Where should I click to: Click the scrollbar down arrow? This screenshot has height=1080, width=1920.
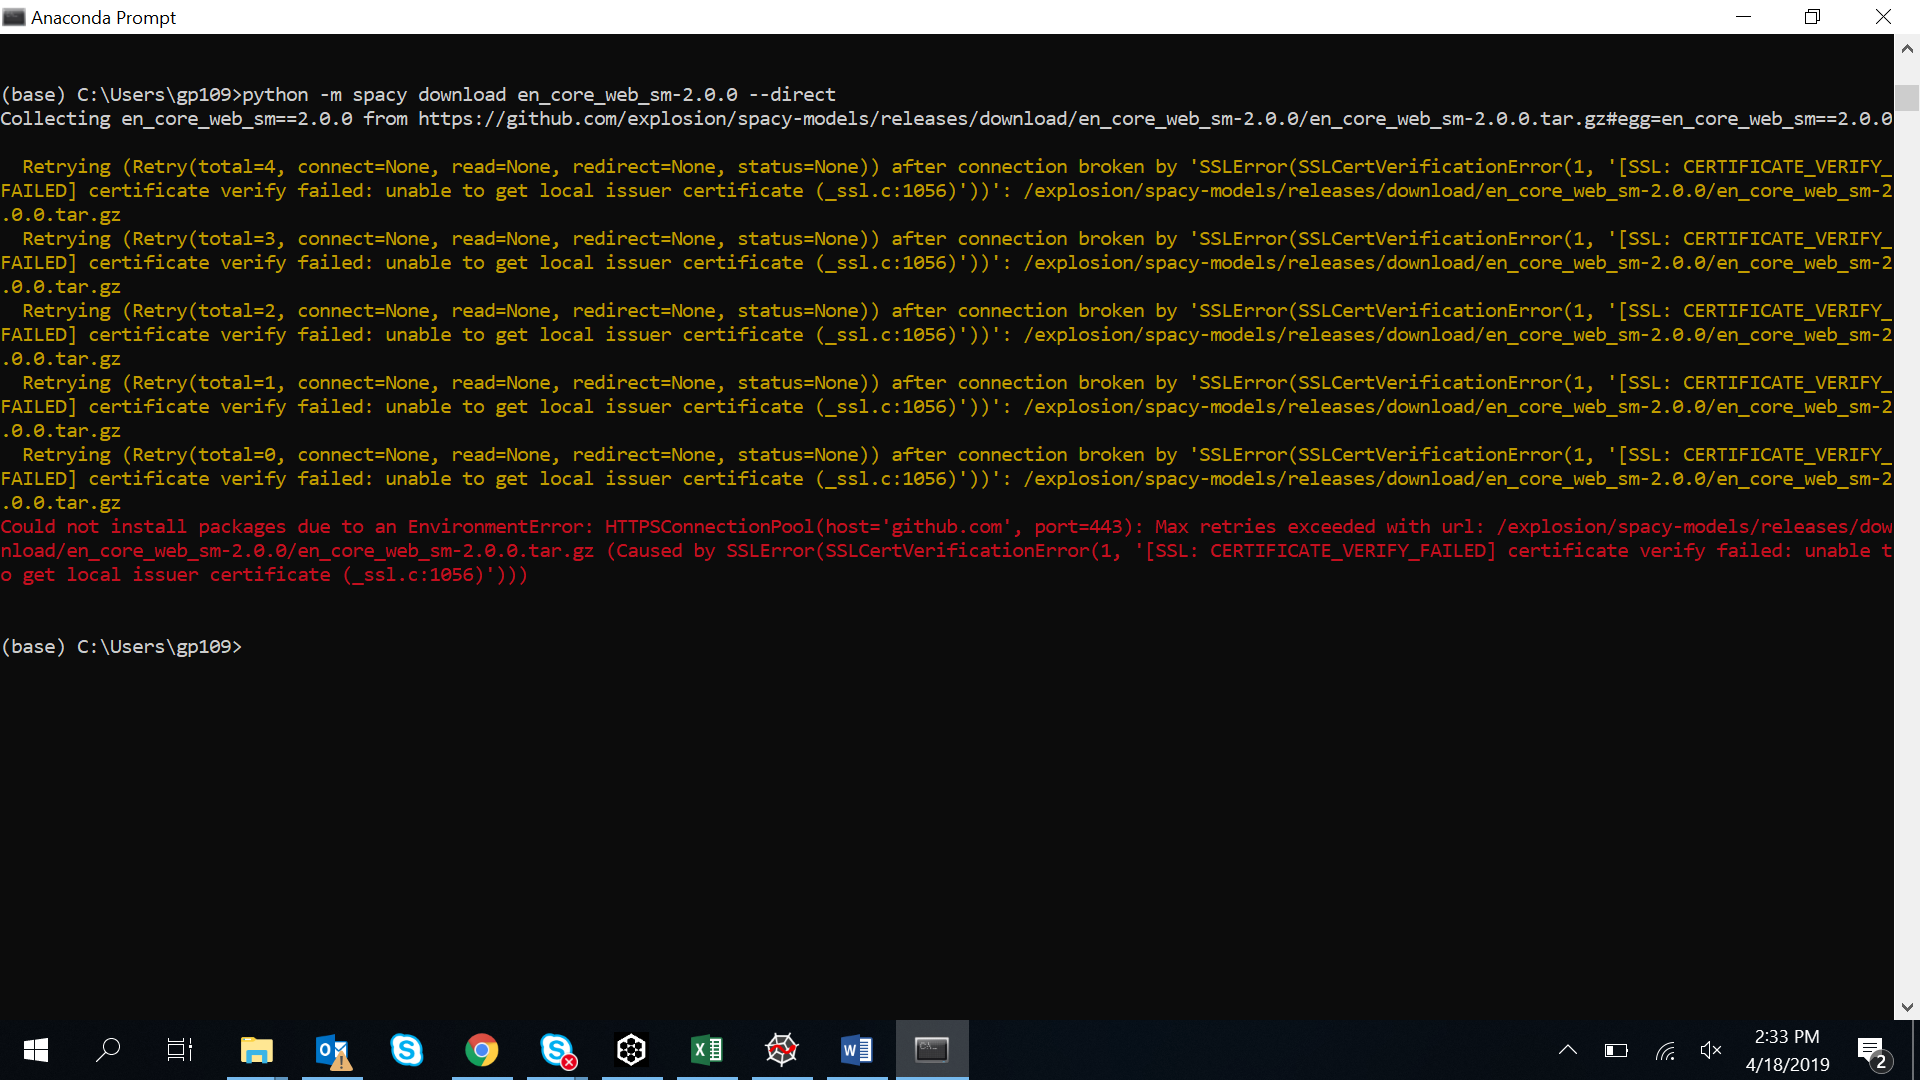tap(1907, 1007)
